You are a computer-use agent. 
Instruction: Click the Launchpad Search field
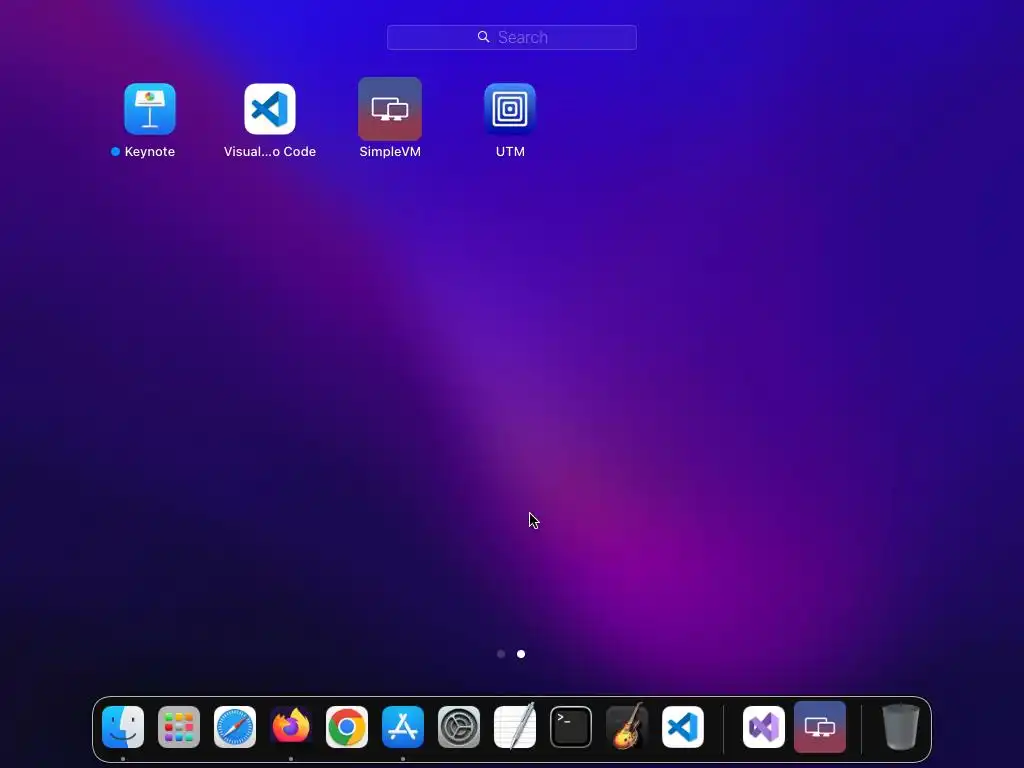[512, 37]
